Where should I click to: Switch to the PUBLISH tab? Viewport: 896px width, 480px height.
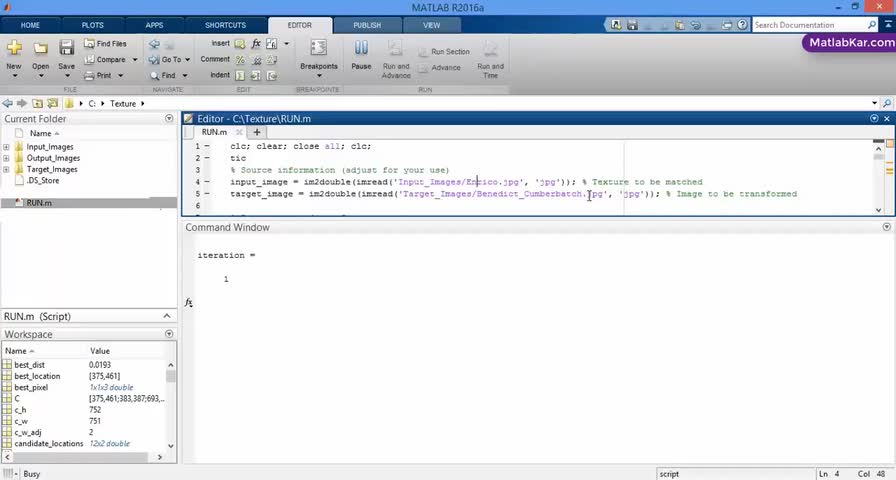pyautogui.click(x=367, y=25)
